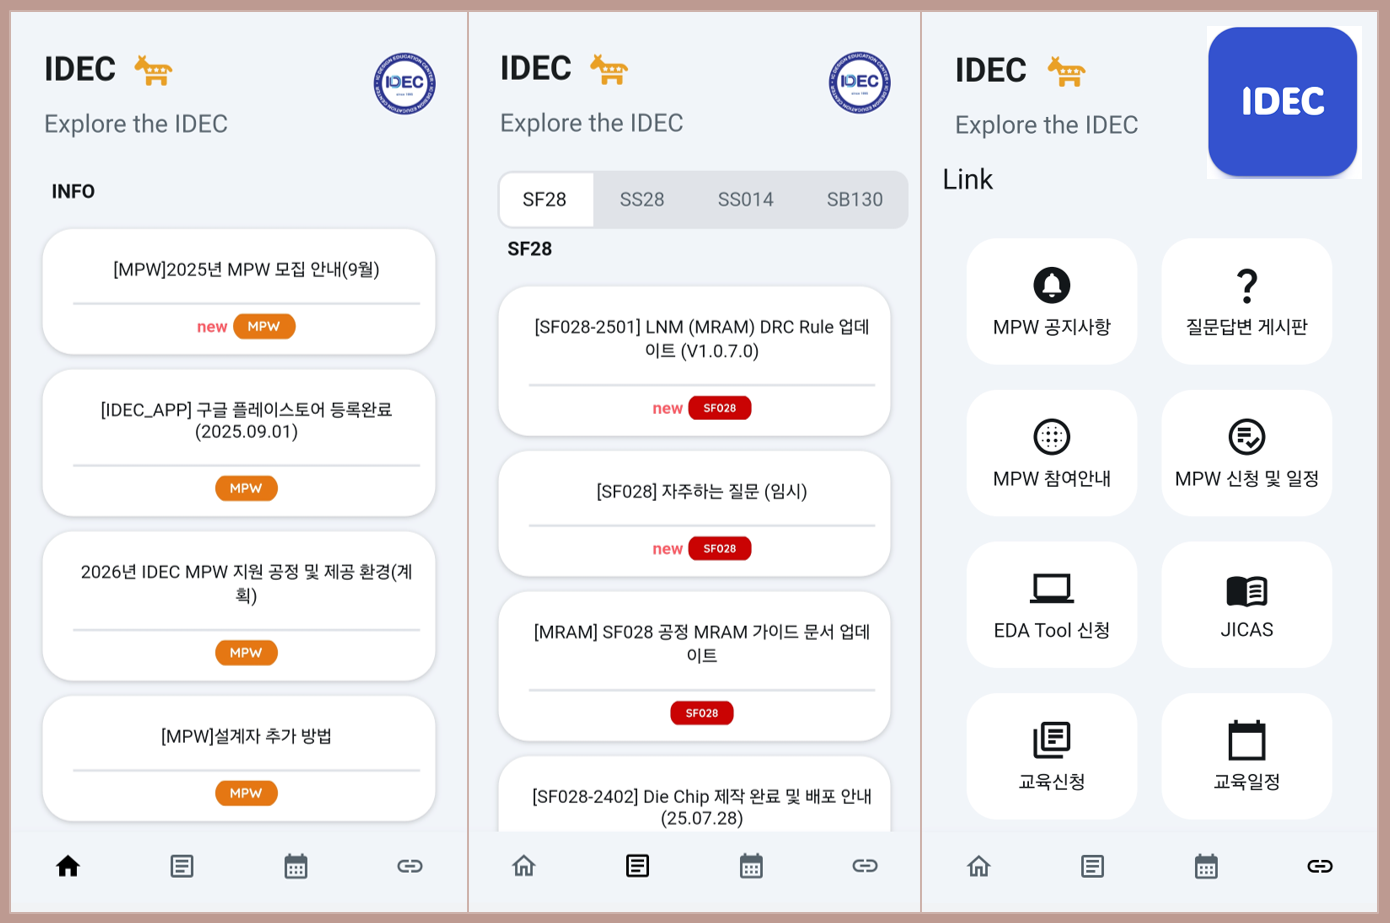Screen dimensions: 1390x923
Task: Open the 교육신청 documents icon
Action: [1051, 741]
